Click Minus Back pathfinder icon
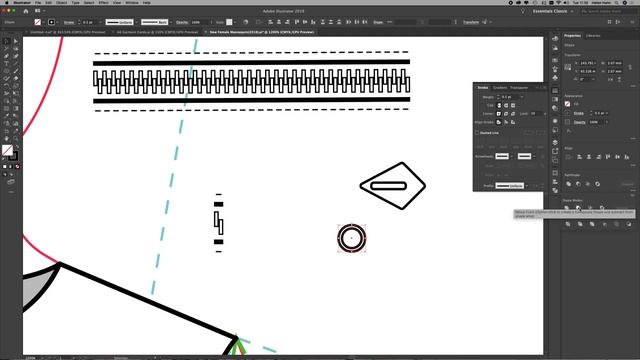Image resolution: width=640 pixels, height=360 pixels. pos(629,224)
